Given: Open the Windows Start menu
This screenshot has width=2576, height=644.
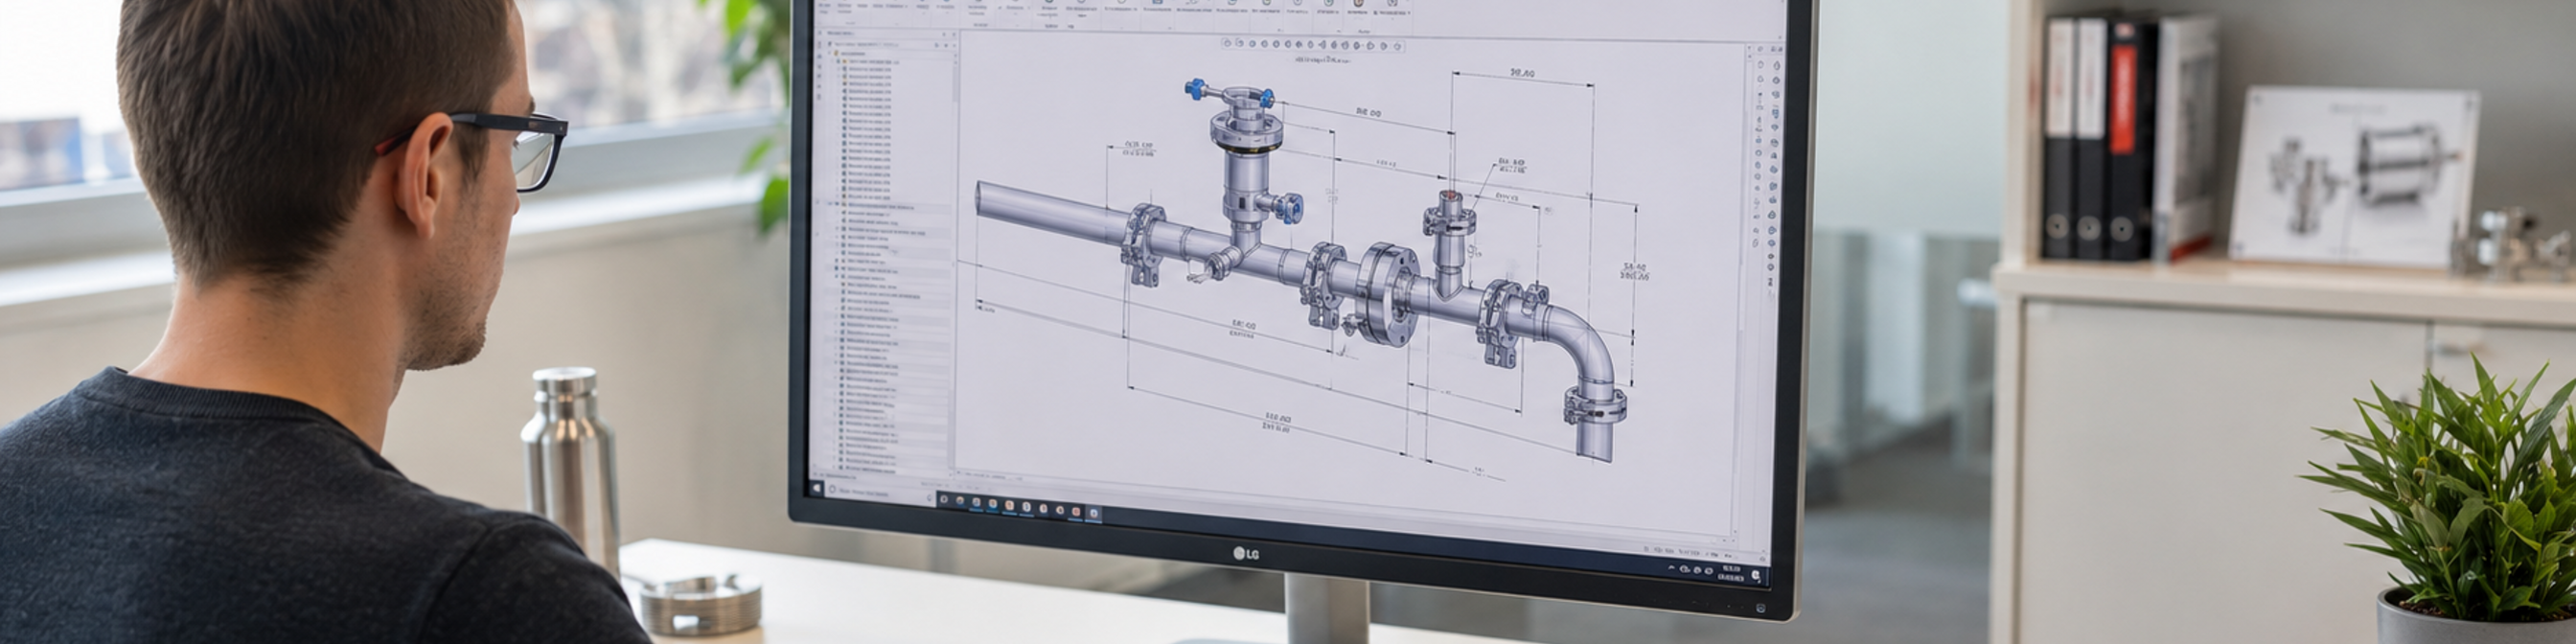Looking at the screenshot, I should [x=817, y=487].
